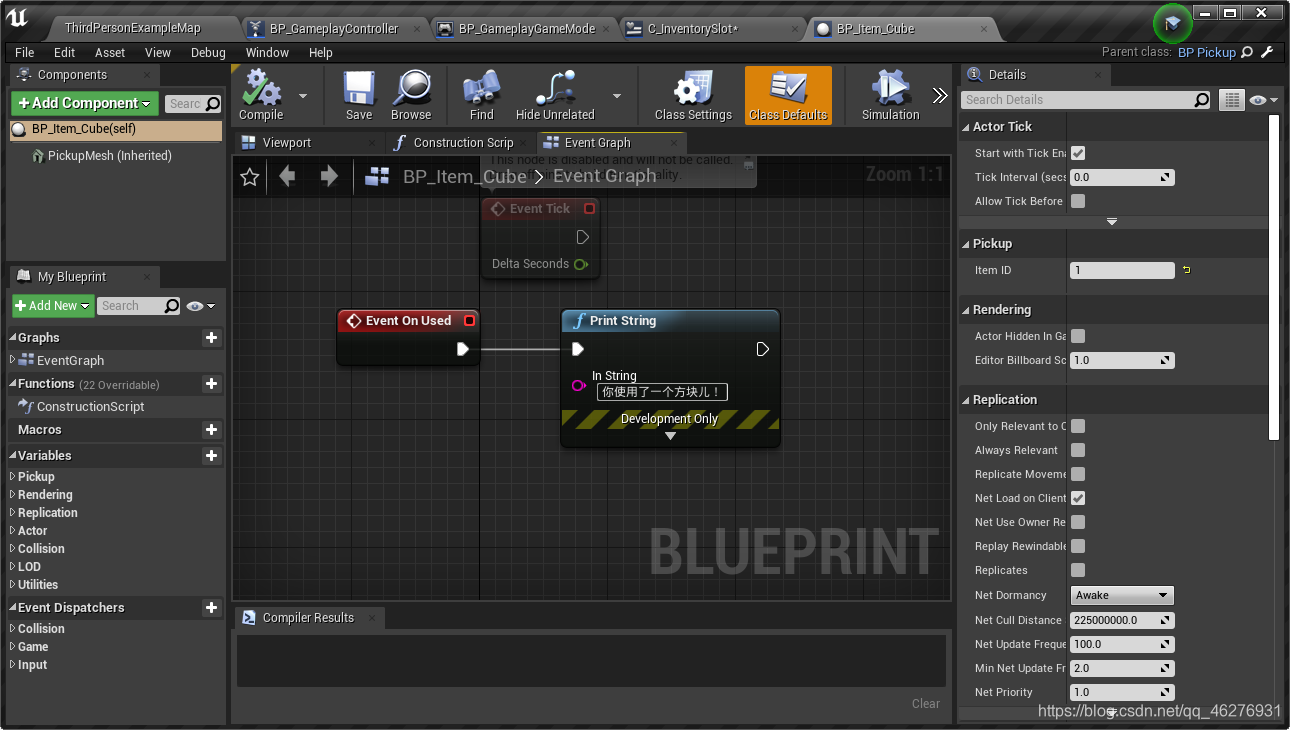Open Compile options dropdown arrow
The image size is (1290, 730).
coord(303,96)
